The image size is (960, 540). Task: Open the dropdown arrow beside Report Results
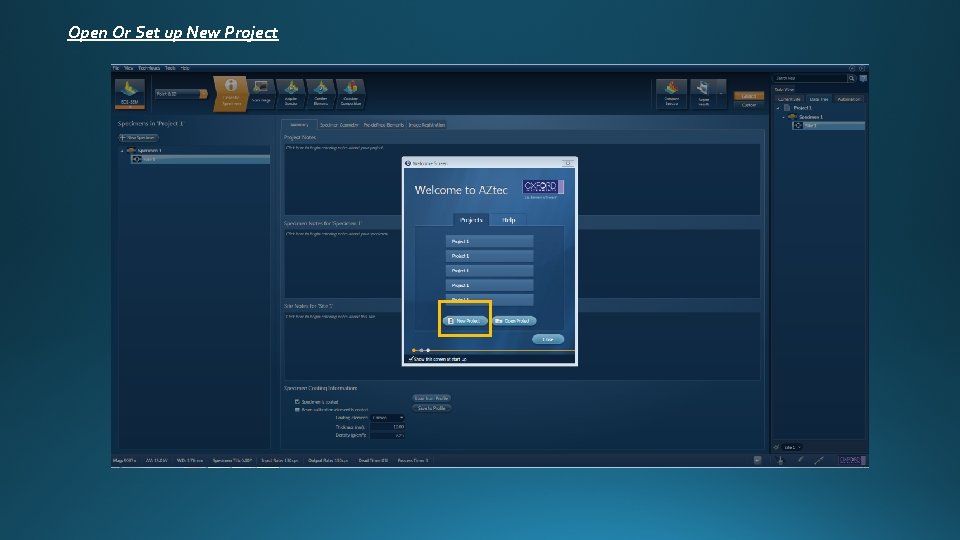click(721, 93)
